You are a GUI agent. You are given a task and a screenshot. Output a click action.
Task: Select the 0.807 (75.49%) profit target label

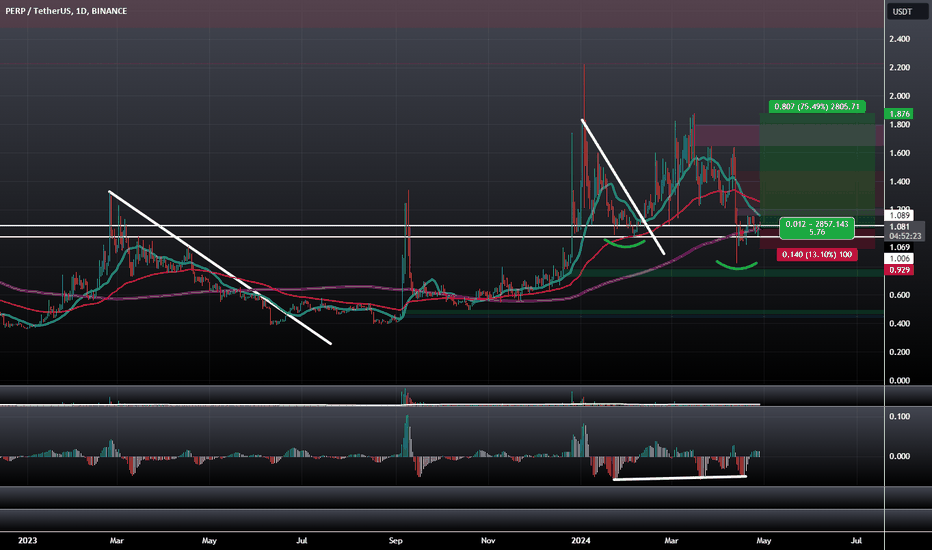coord(817,106)
